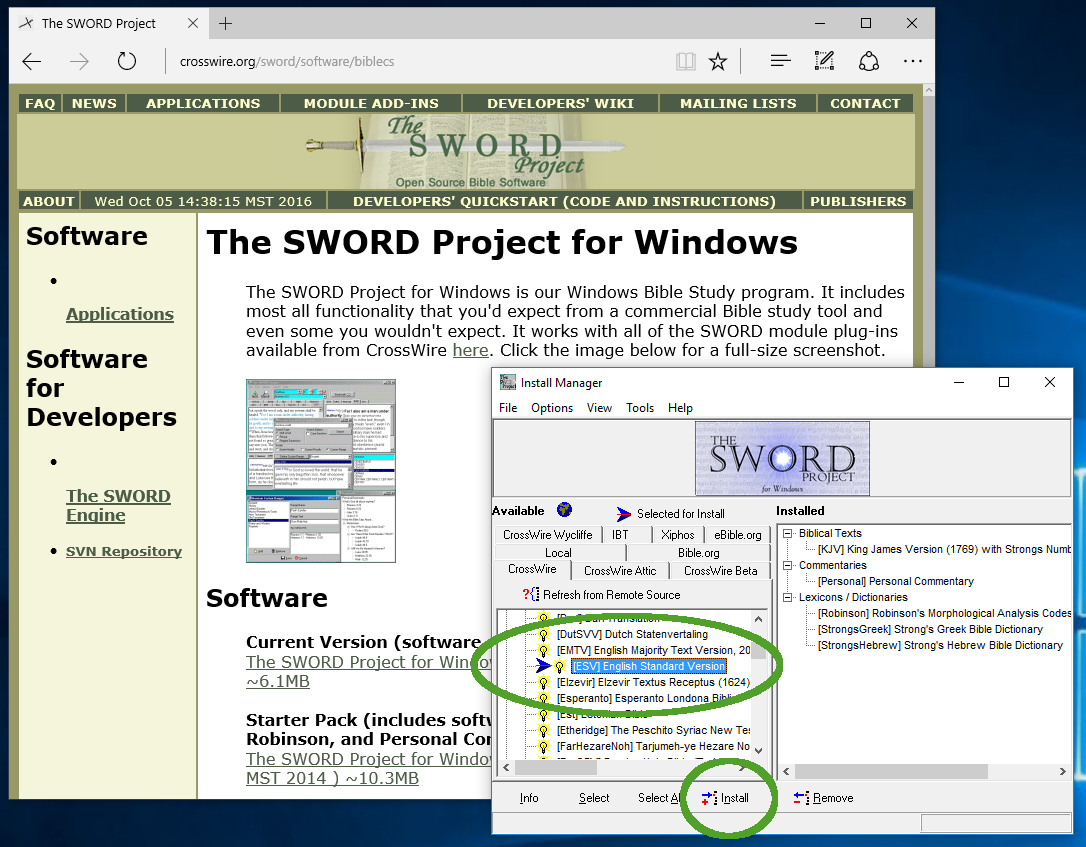Click the browser refresh icon
The height and width of the screenshot is (847, 1086).
point(126,62)
